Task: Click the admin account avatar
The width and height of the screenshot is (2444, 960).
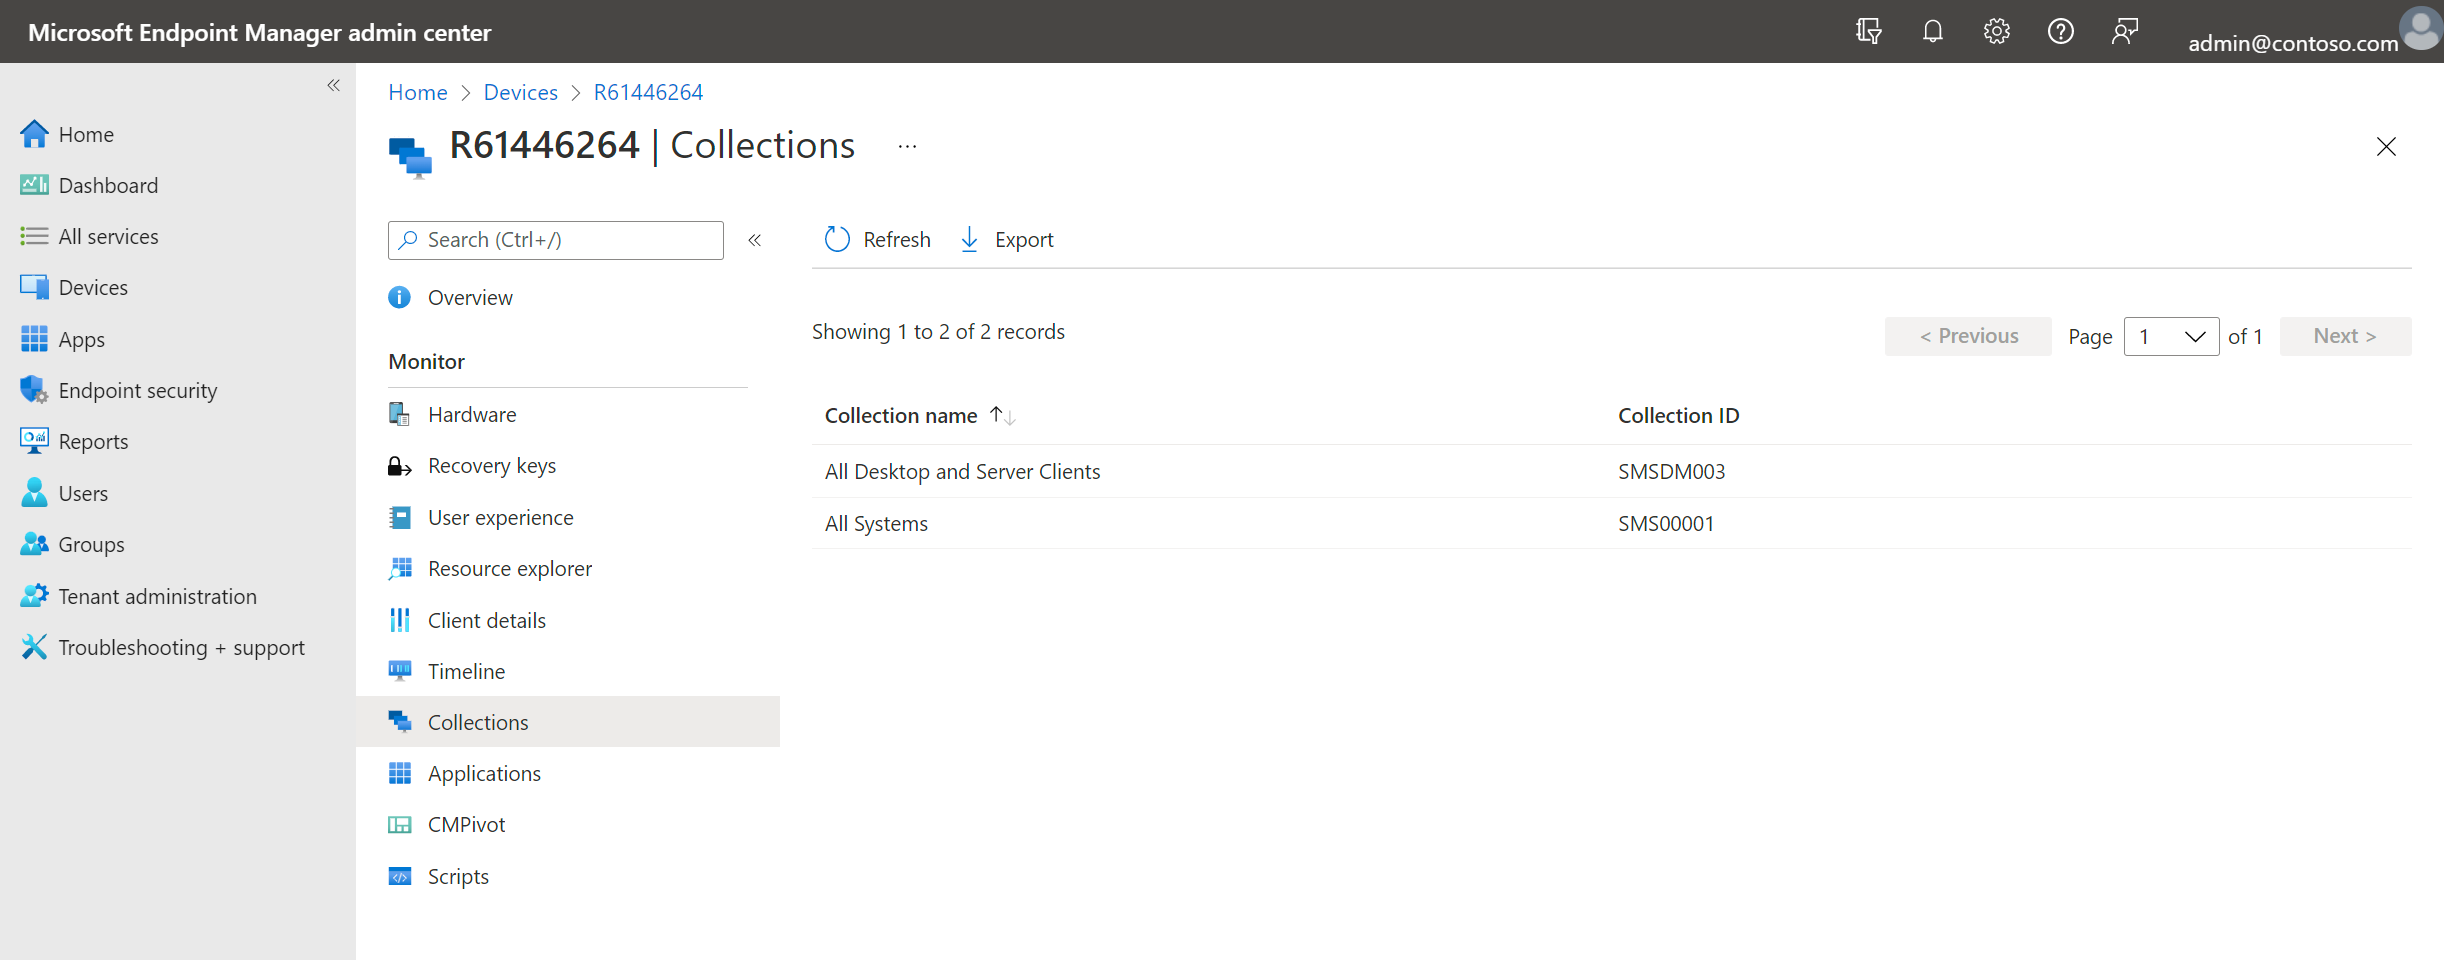Action: [2421, 29]
